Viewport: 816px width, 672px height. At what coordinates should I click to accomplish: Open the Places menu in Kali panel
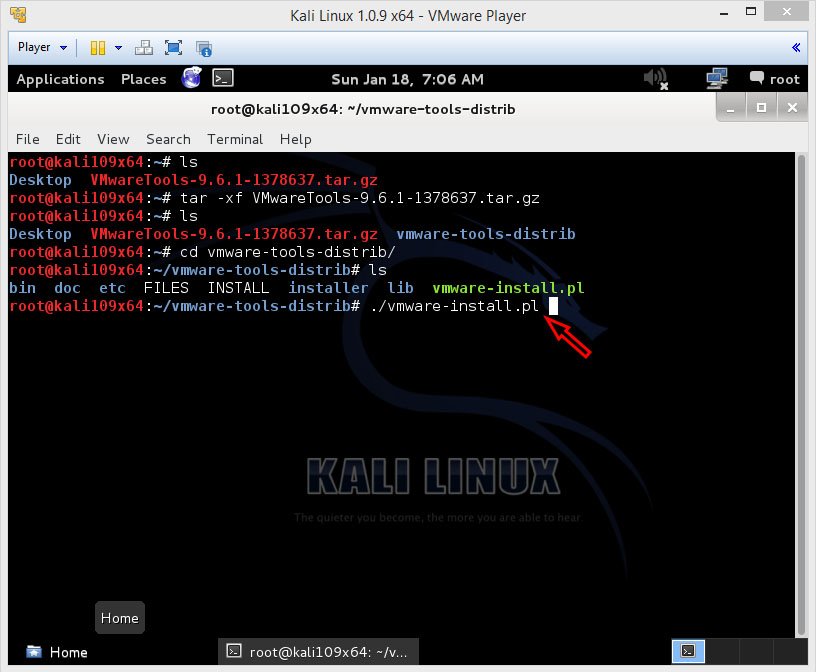tap(144, 79)
